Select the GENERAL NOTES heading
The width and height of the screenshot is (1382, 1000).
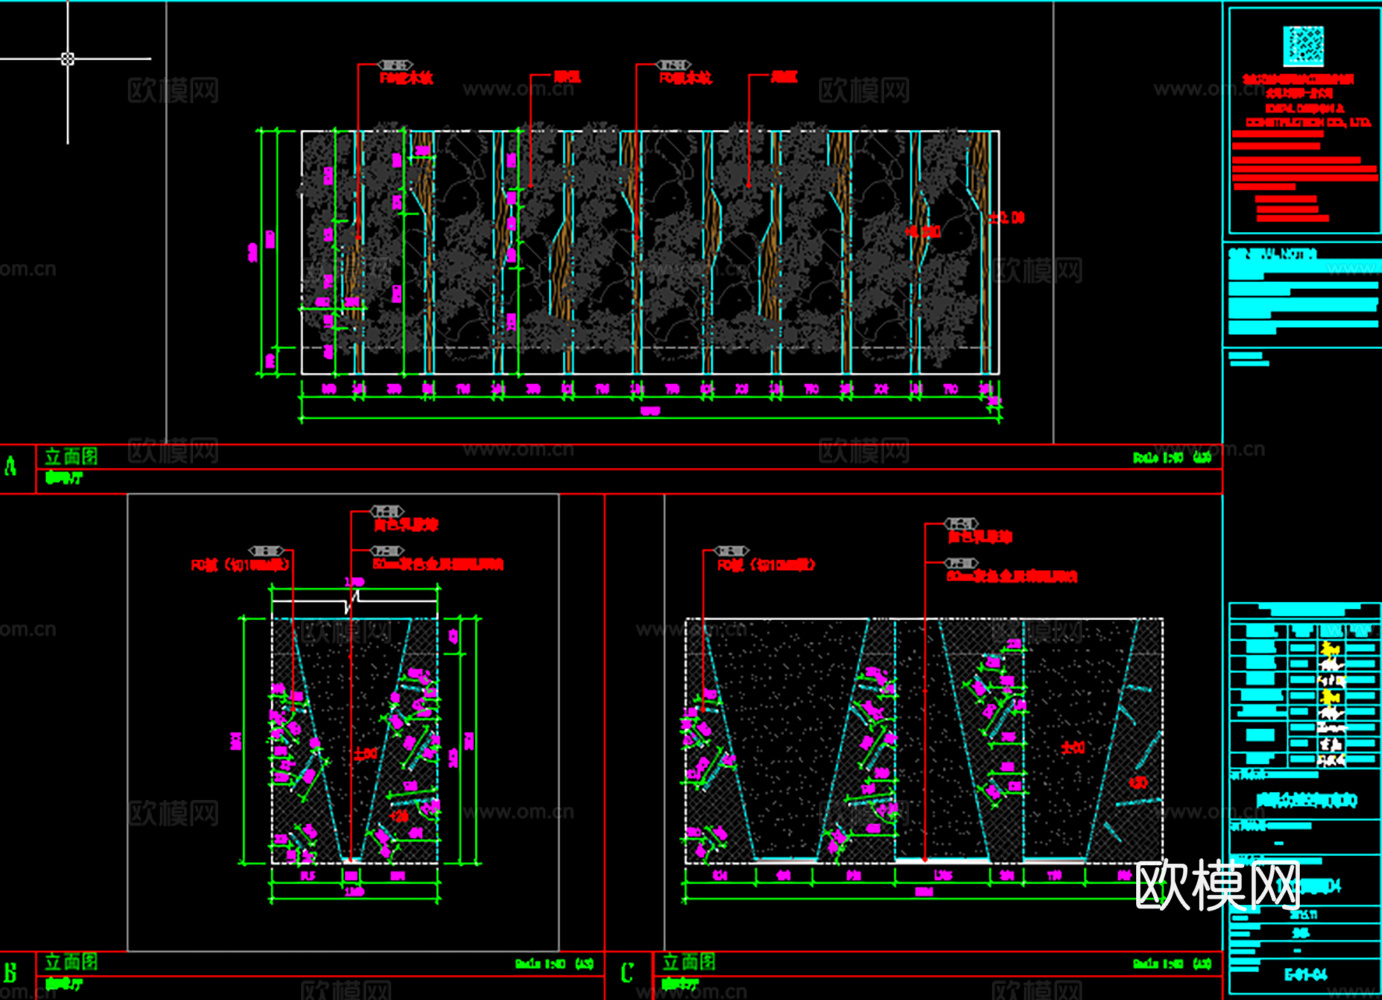click(1273, 255)
